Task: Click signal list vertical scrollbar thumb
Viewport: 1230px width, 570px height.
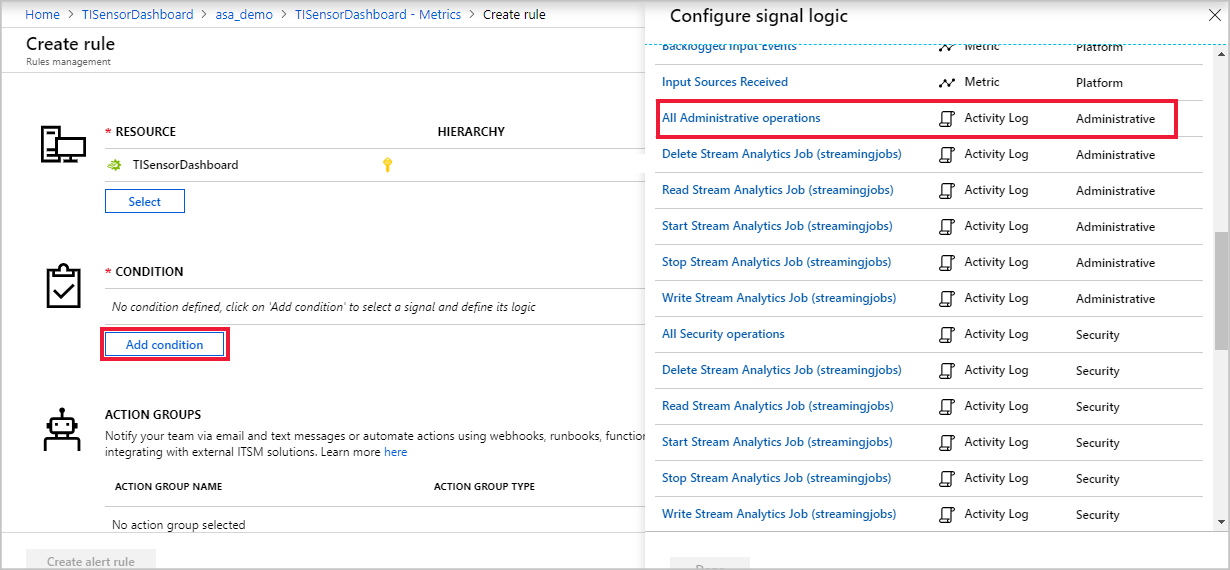Action: (1221, 291)
